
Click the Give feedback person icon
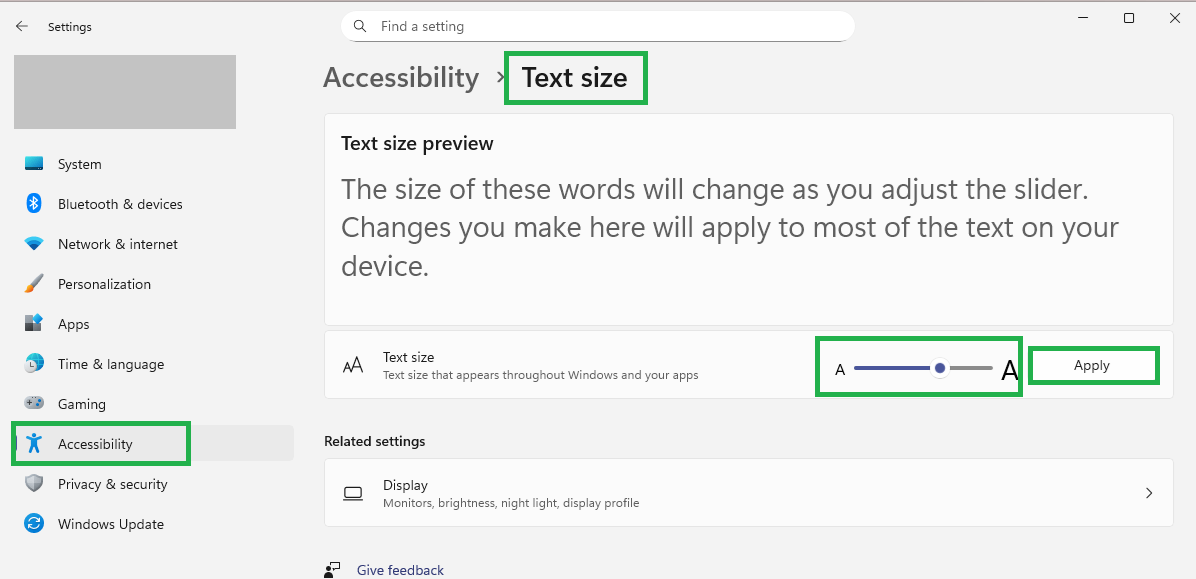[x=332, y=570]
